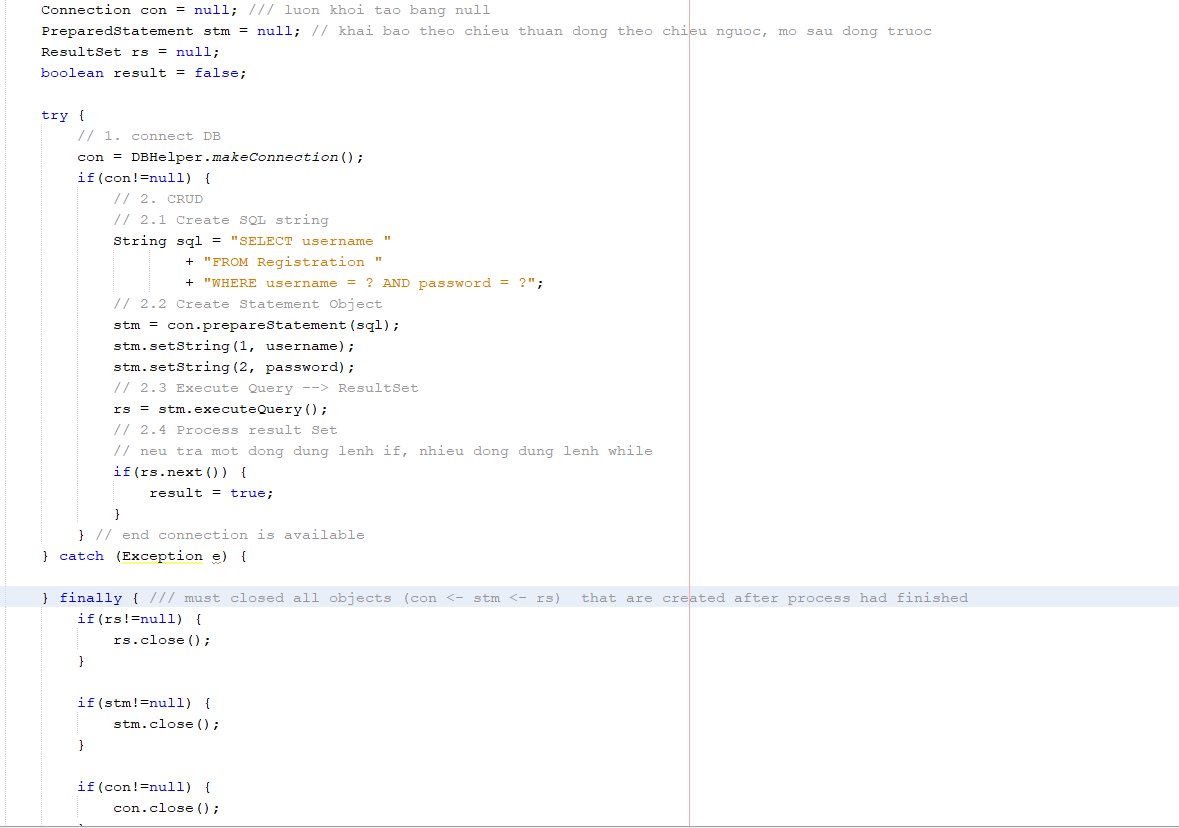The image size is (1179, 828).
Task: Click the "result = true" assignment
Action: [x=211, y=493]
